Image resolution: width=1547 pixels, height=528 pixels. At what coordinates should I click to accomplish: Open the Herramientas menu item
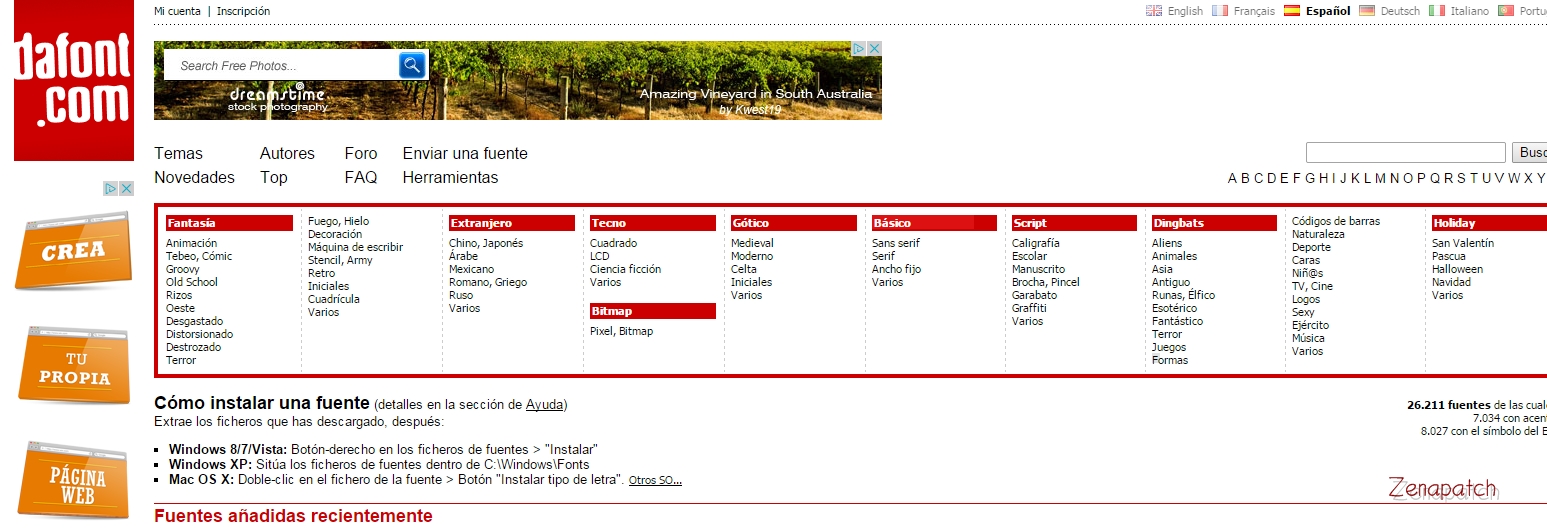450,177
